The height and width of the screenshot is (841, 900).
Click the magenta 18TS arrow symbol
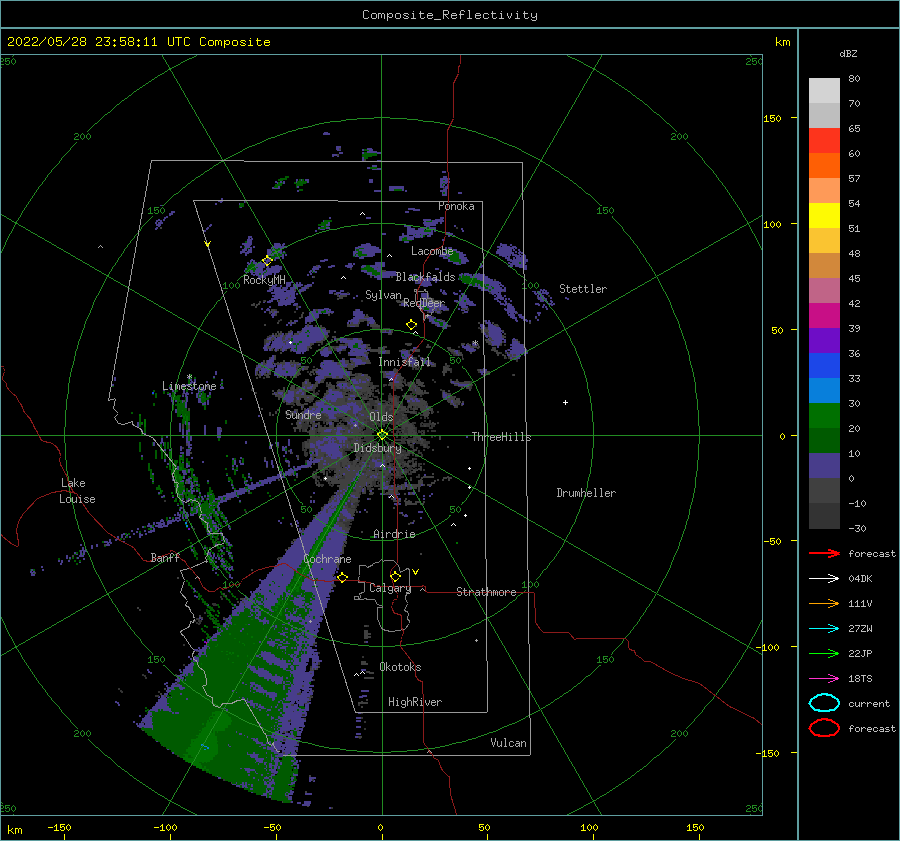(824, 679)
